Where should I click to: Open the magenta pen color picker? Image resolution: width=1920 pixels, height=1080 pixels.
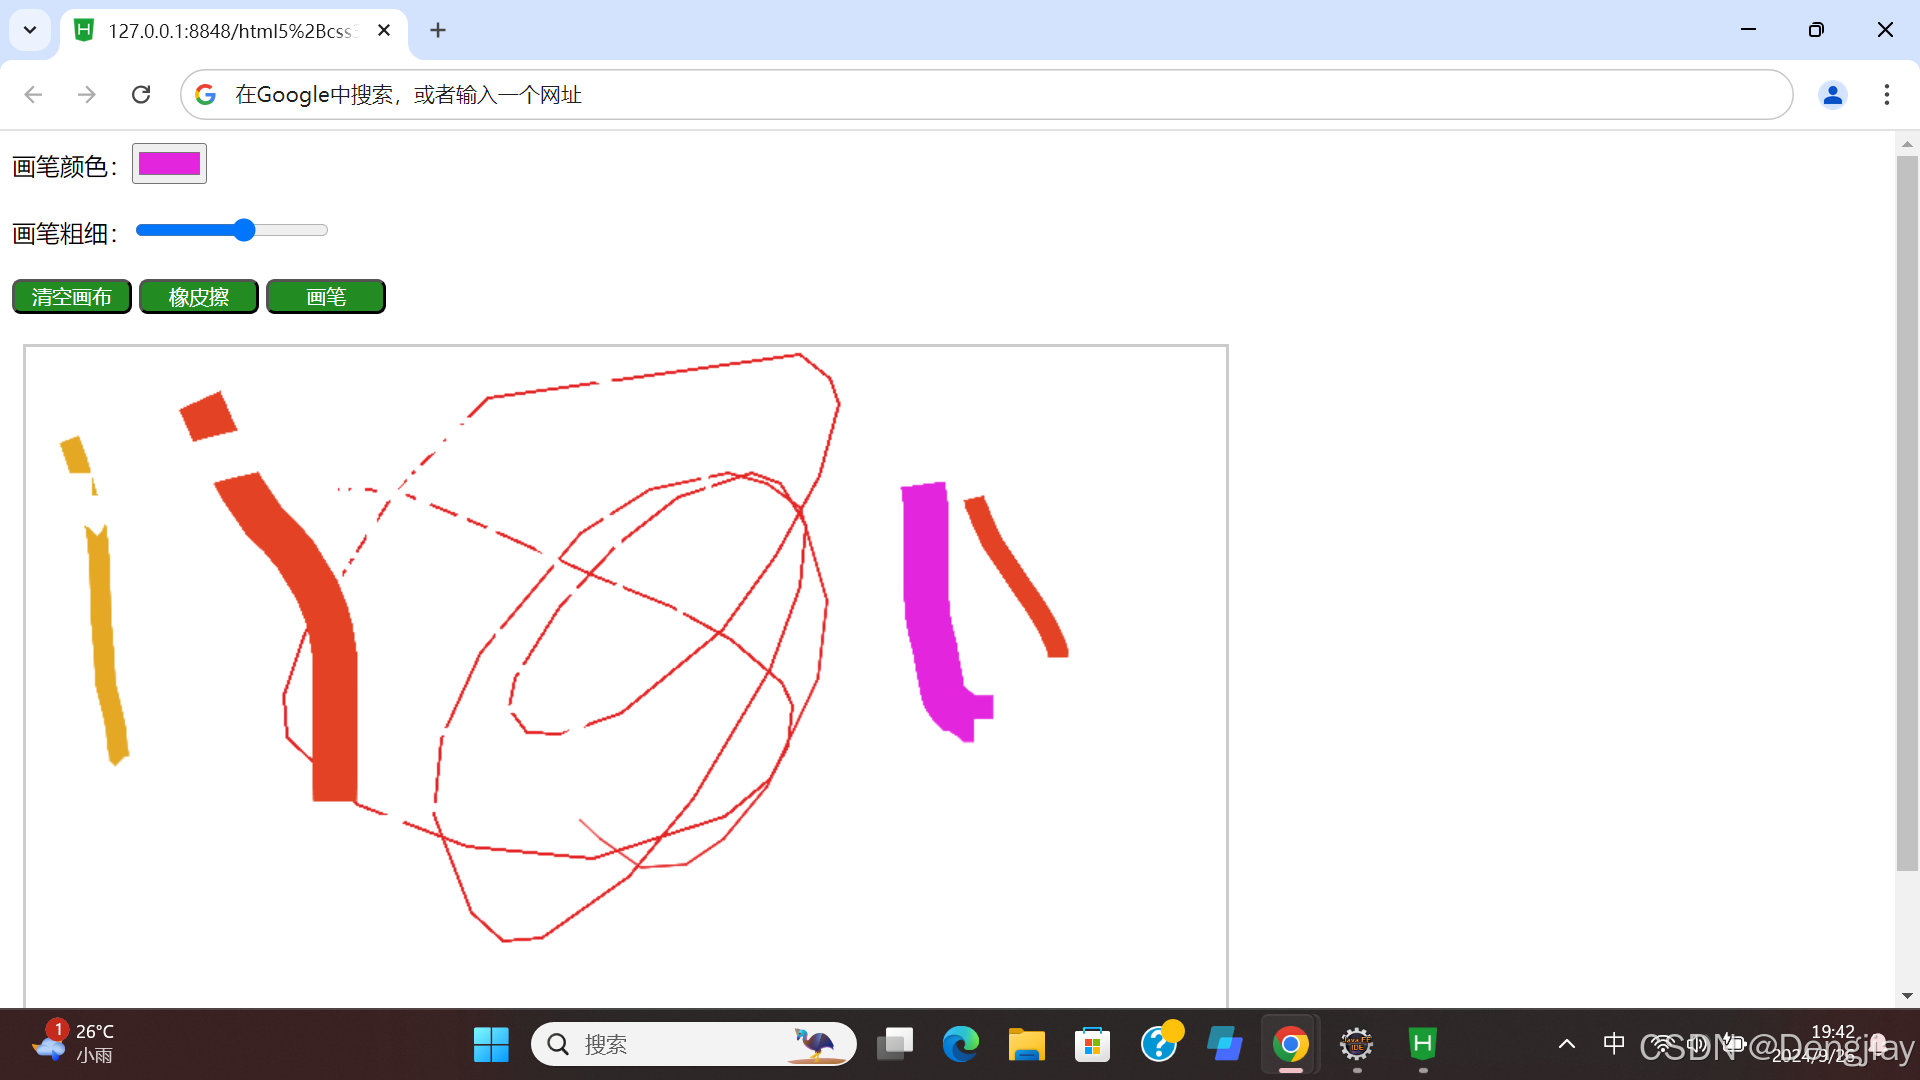(169, 163)
